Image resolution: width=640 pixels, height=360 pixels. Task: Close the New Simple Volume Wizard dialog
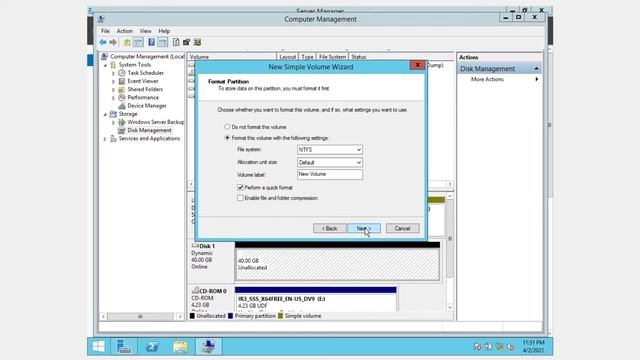click(x=418, y=65)
